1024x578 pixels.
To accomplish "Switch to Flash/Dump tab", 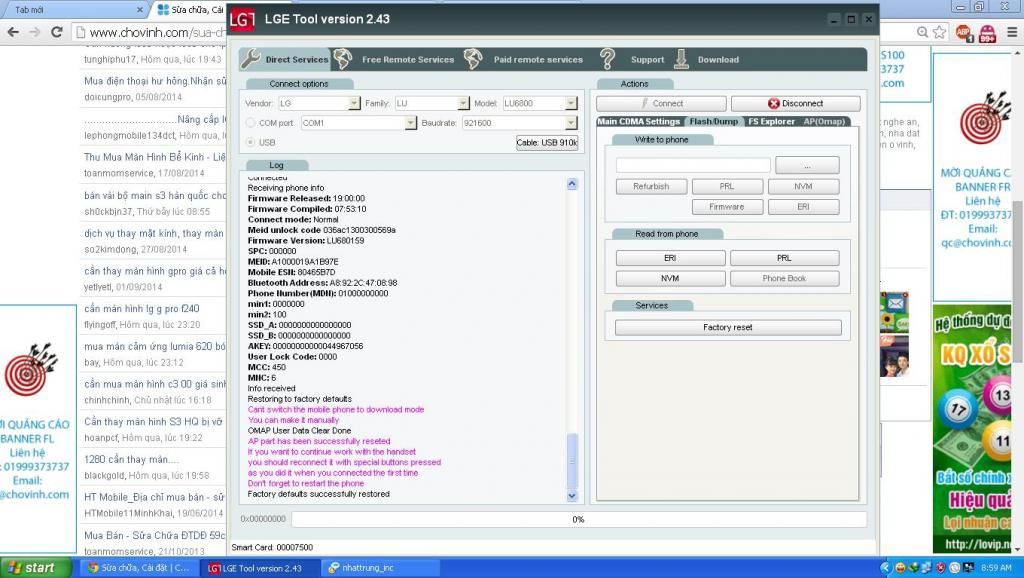I will click(x=713, y=121).
